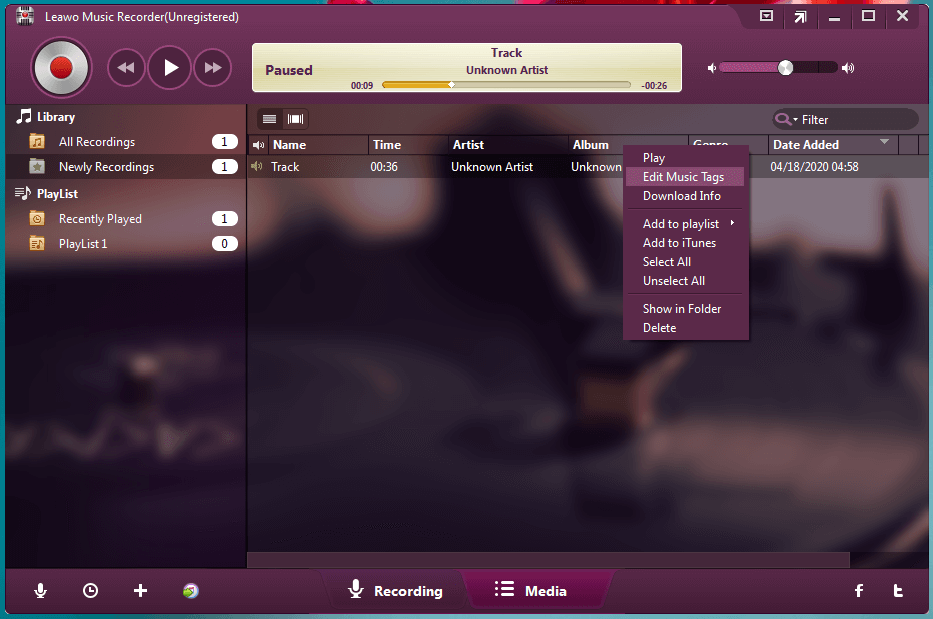Choose Add to iTunes menu entry
This screenshot has width=933, height=619.
(685, 243)
